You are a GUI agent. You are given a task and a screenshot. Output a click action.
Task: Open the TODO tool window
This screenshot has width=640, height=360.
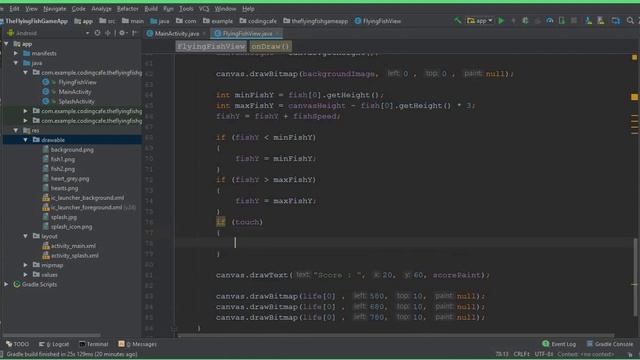click(18, 344)
